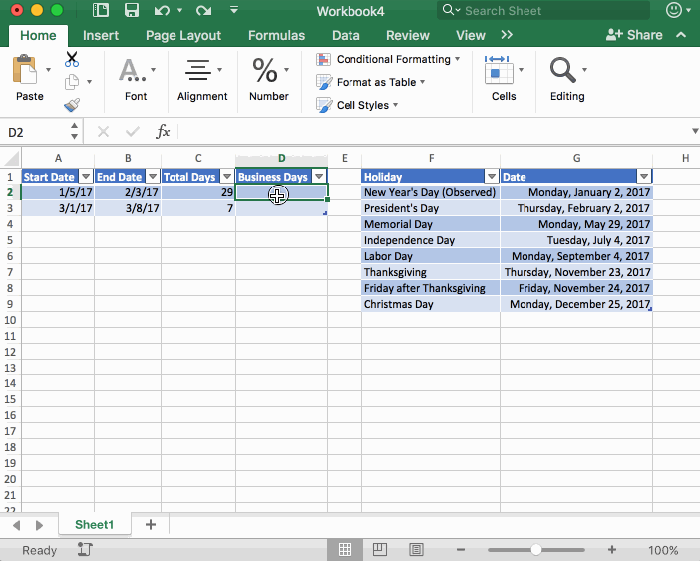The image size is (700, 561).
Task: Select the Sheet1 tab
Action: [95, 524]
